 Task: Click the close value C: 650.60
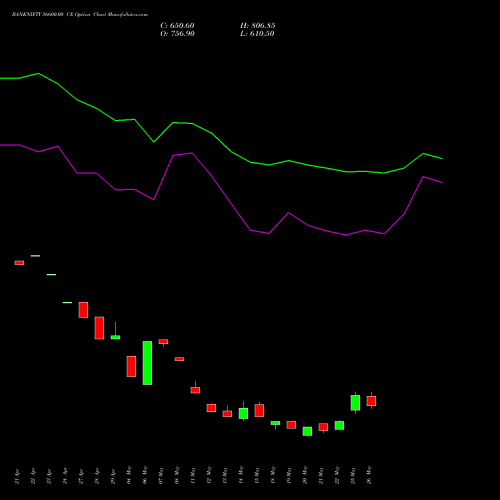point(177,26)
